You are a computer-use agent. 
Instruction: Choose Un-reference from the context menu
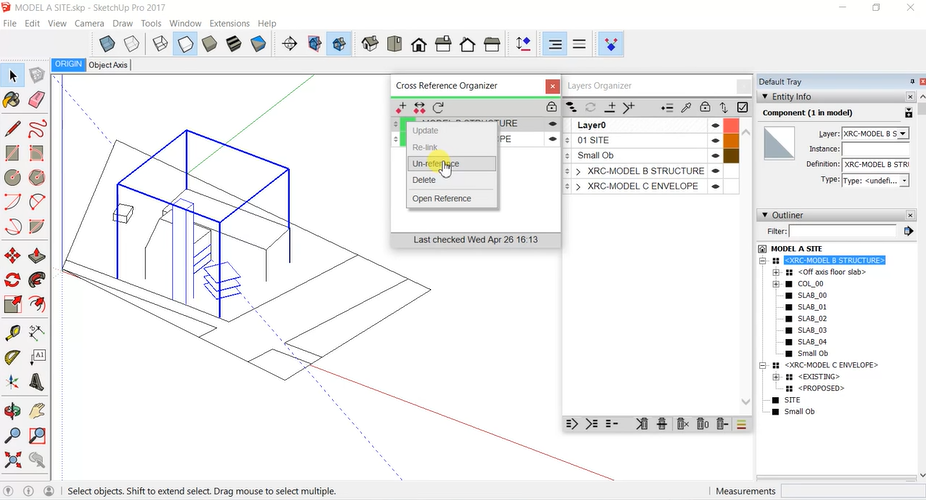[x=436, y=163]
